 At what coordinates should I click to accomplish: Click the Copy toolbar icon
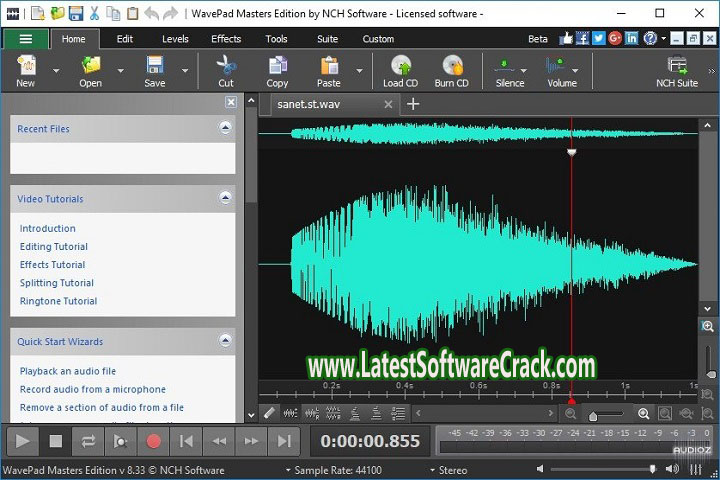(277, 67)
